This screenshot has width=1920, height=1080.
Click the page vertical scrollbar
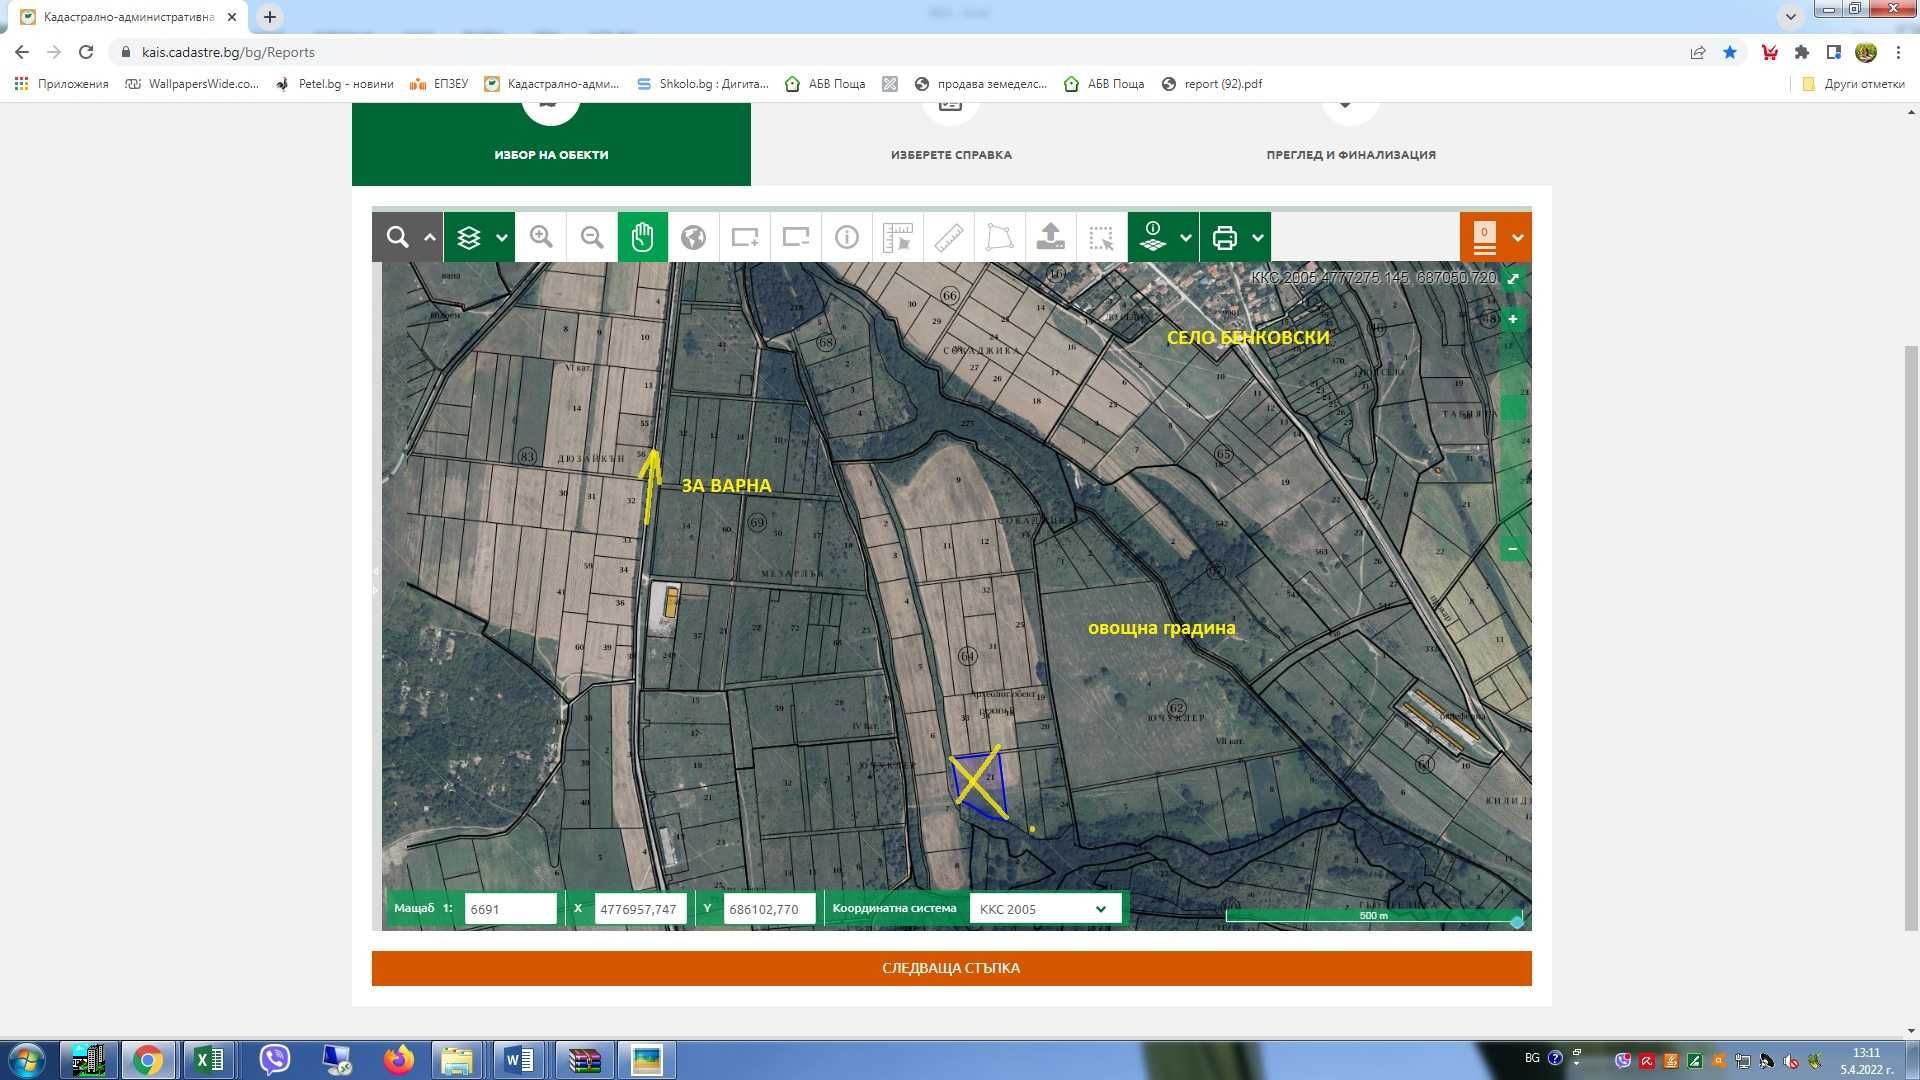1911,638
